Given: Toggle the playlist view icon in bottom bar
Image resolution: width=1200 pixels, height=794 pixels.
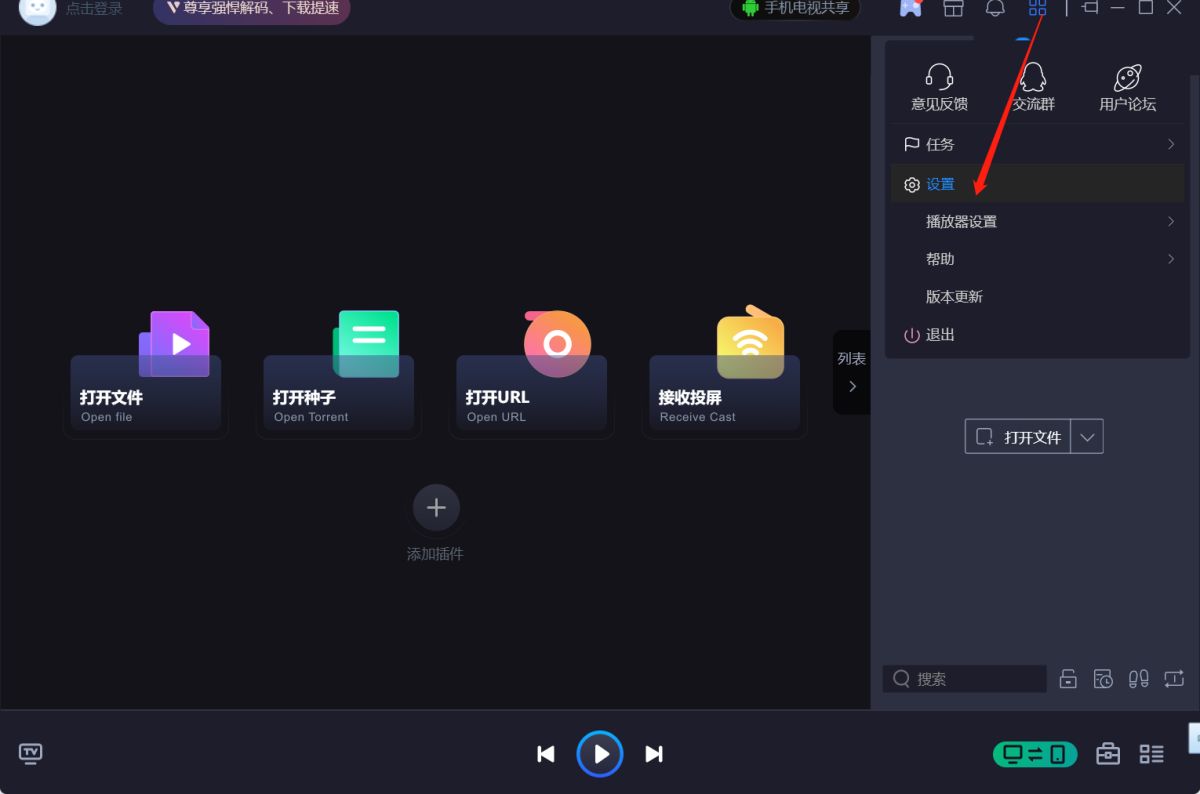Looking at the screenshot, I should click(x=1152, y=754).
